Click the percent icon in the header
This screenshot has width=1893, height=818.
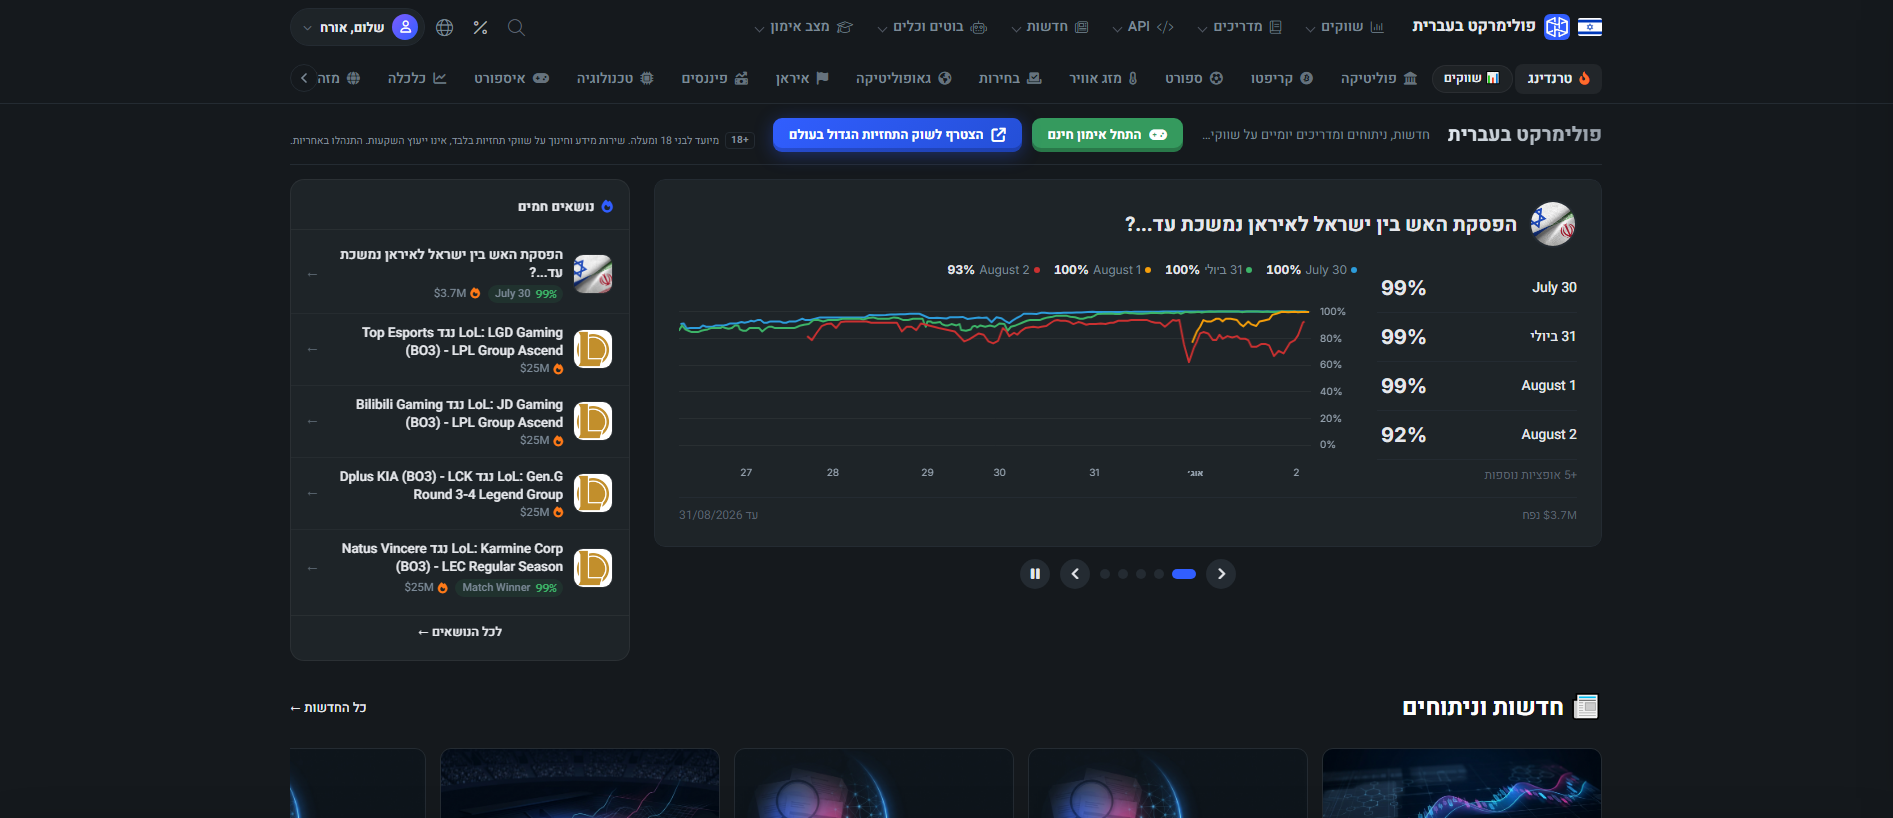pyautogui.click(x=480, y=28)
